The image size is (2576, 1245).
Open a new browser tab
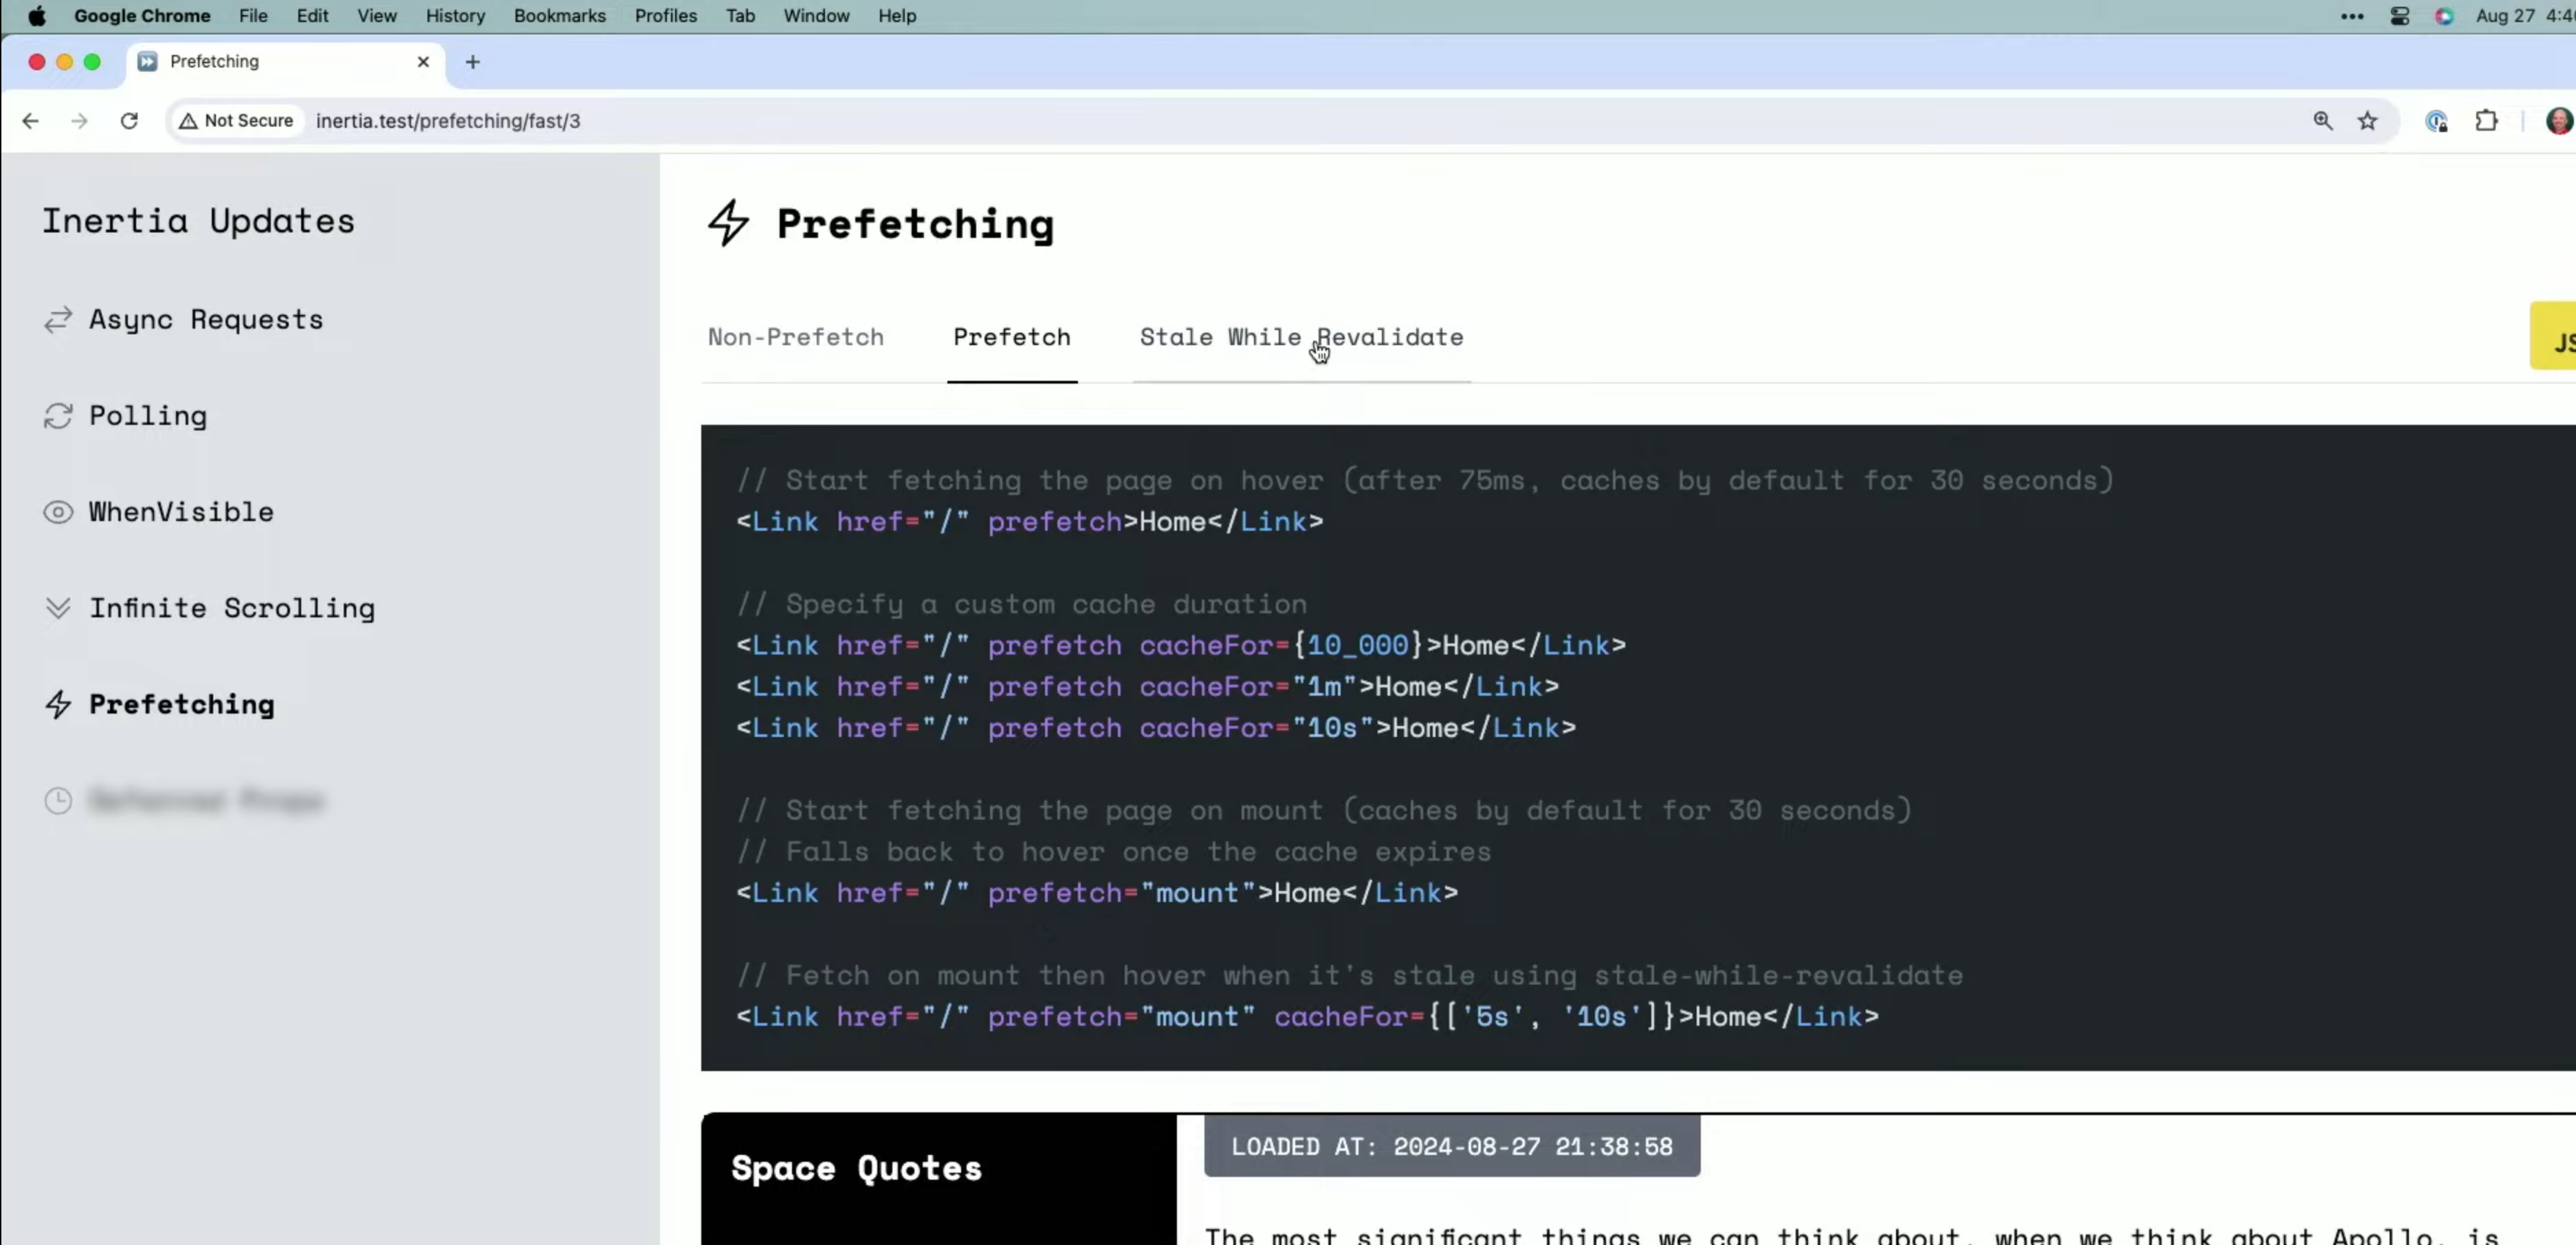click(473, 62)
